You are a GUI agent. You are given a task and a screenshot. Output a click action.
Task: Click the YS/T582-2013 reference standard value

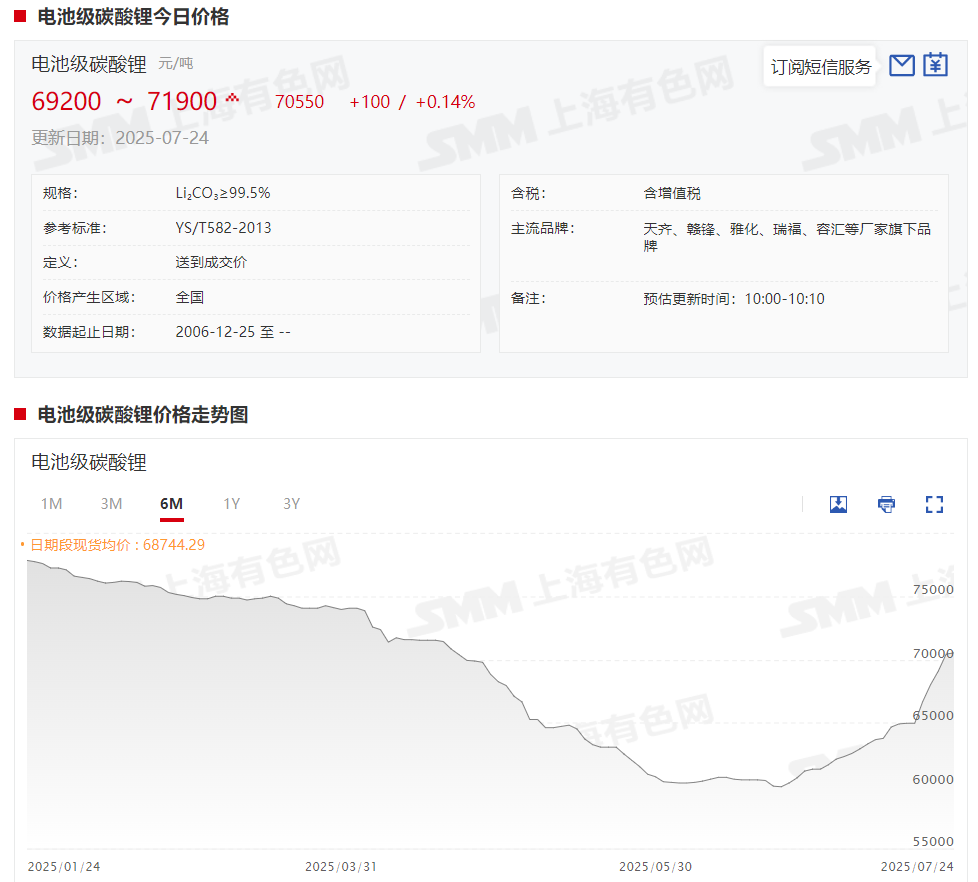point(223,228)
